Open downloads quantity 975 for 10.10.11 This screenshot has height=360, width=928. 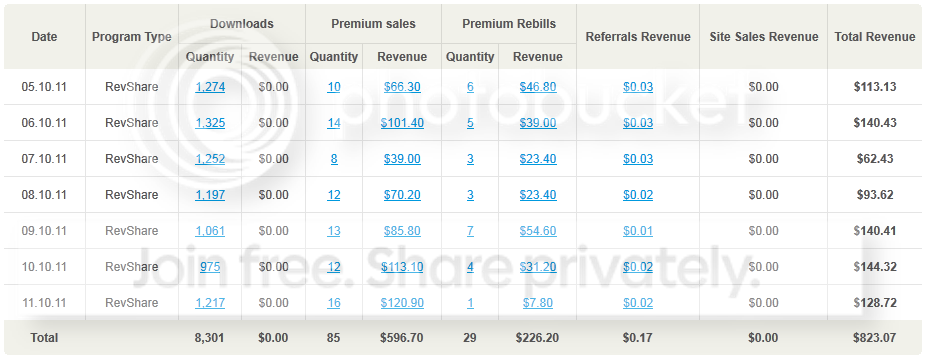(x=210, y=267)
